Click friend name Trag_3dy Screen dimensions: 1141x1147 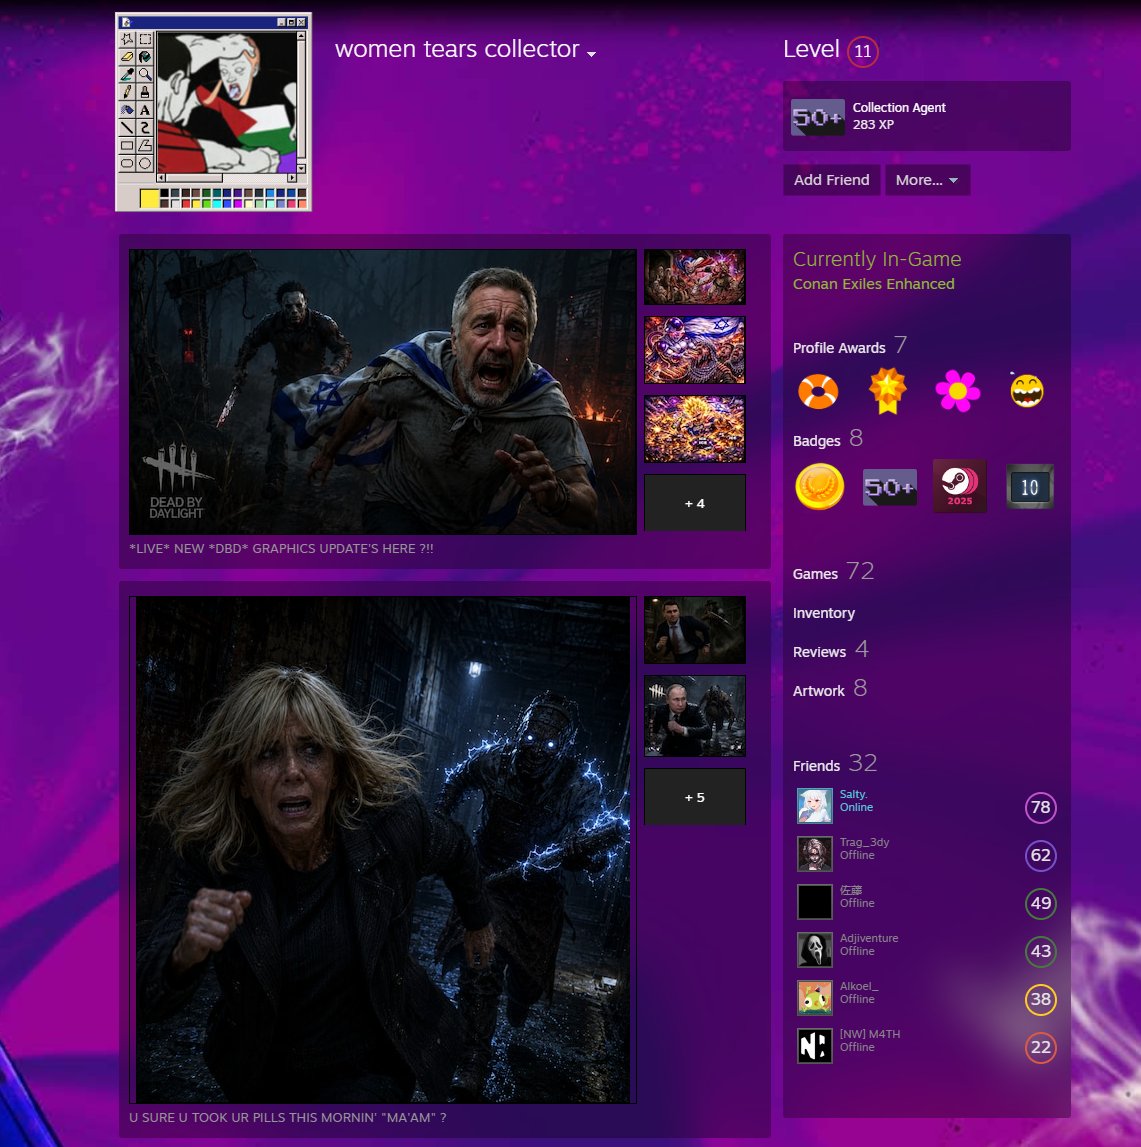pyautogui.click(x=865, y=842)
